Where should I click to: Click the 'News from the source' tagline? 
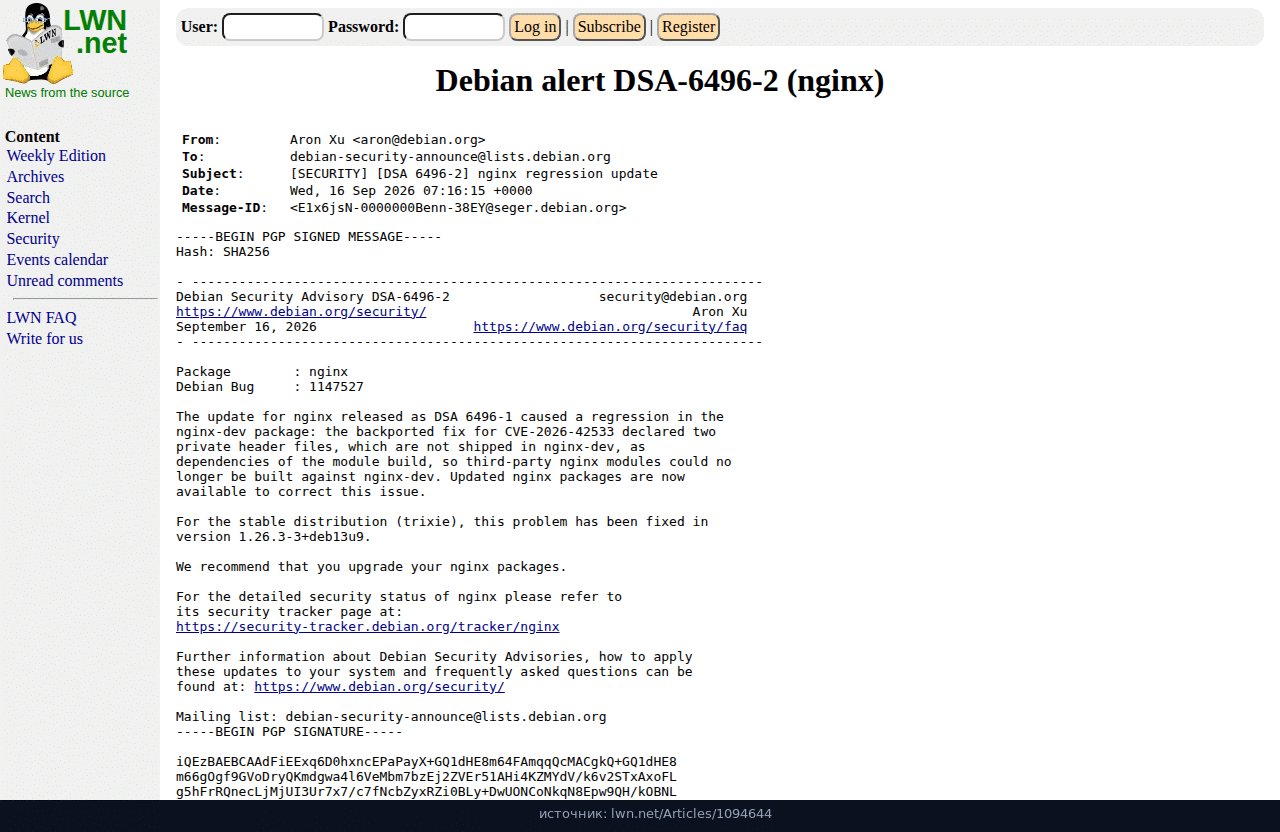pos(67,93)
